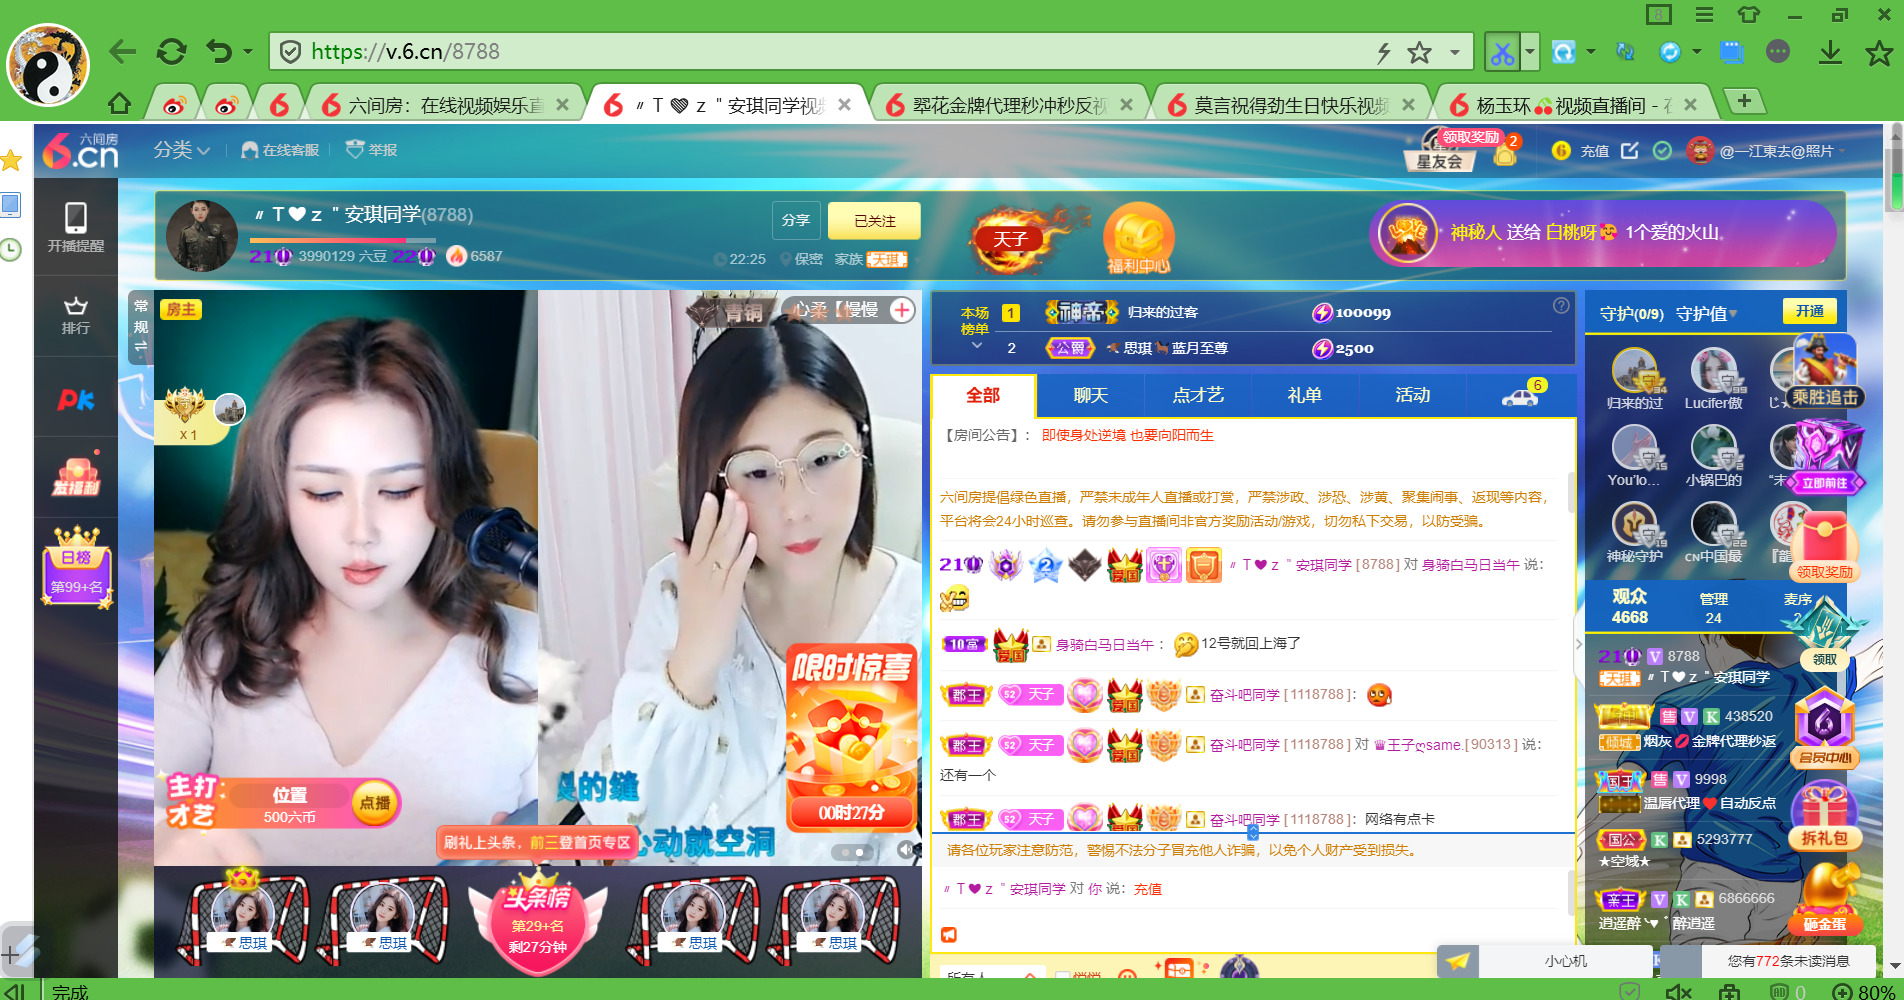Select the 全部 all-messages tab
The width and height of the screenshot is (1904, 1000).
[983, 395]
